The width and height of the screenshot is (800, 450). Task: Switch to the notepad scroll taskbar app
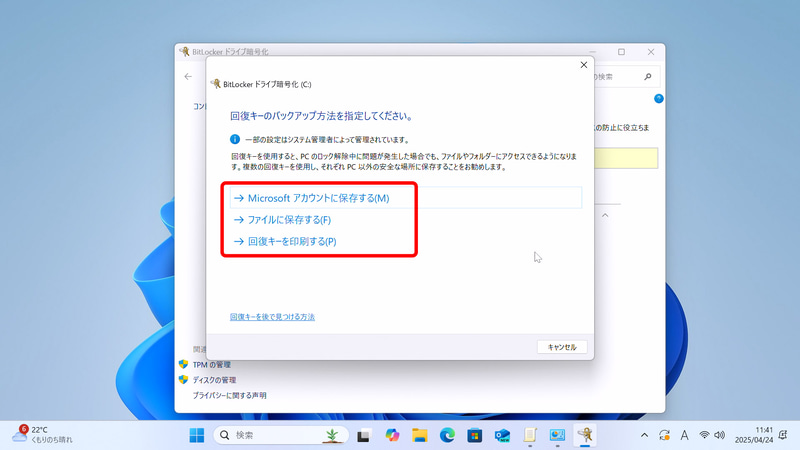[x=530, y=435]
